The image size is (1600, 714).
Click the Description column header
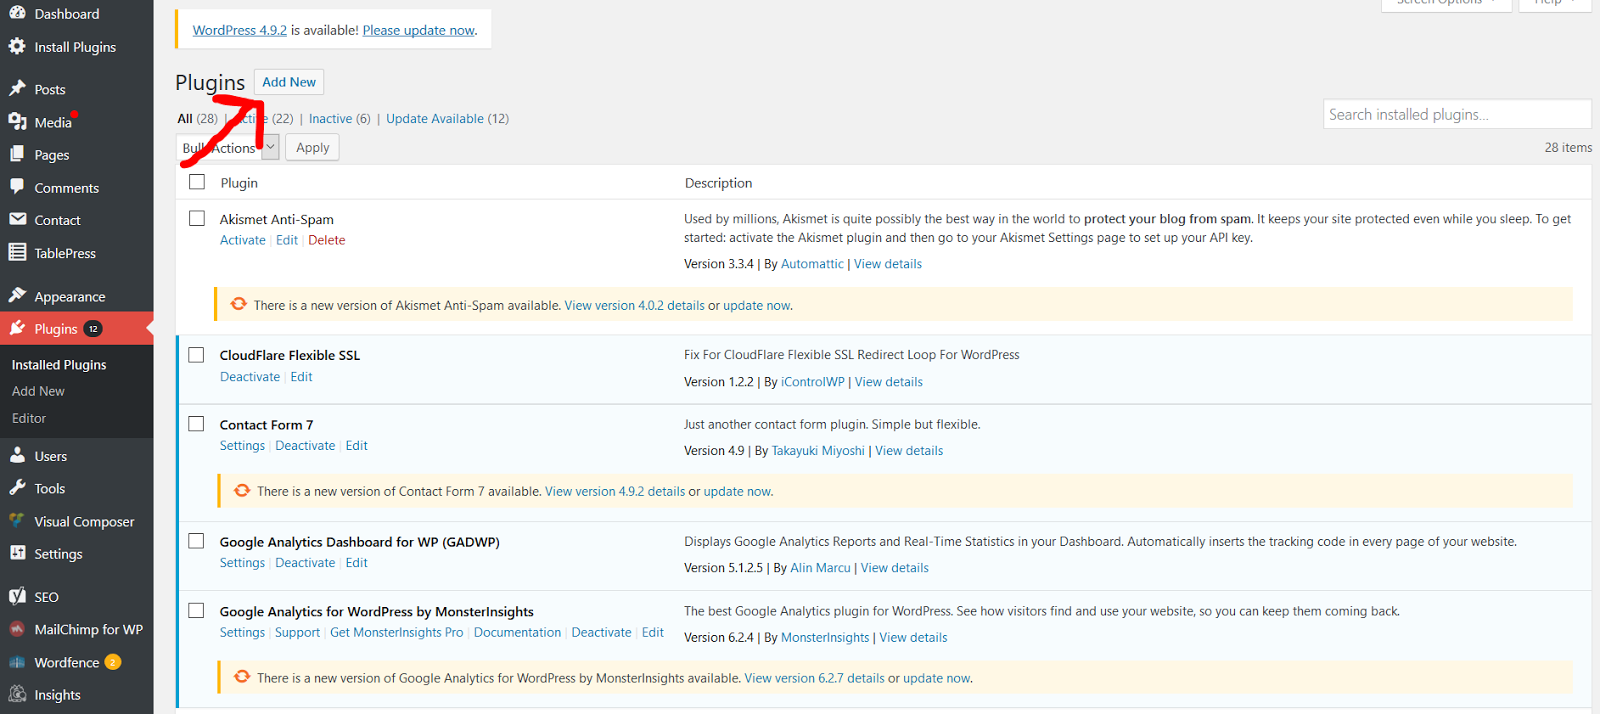[718, 183]
